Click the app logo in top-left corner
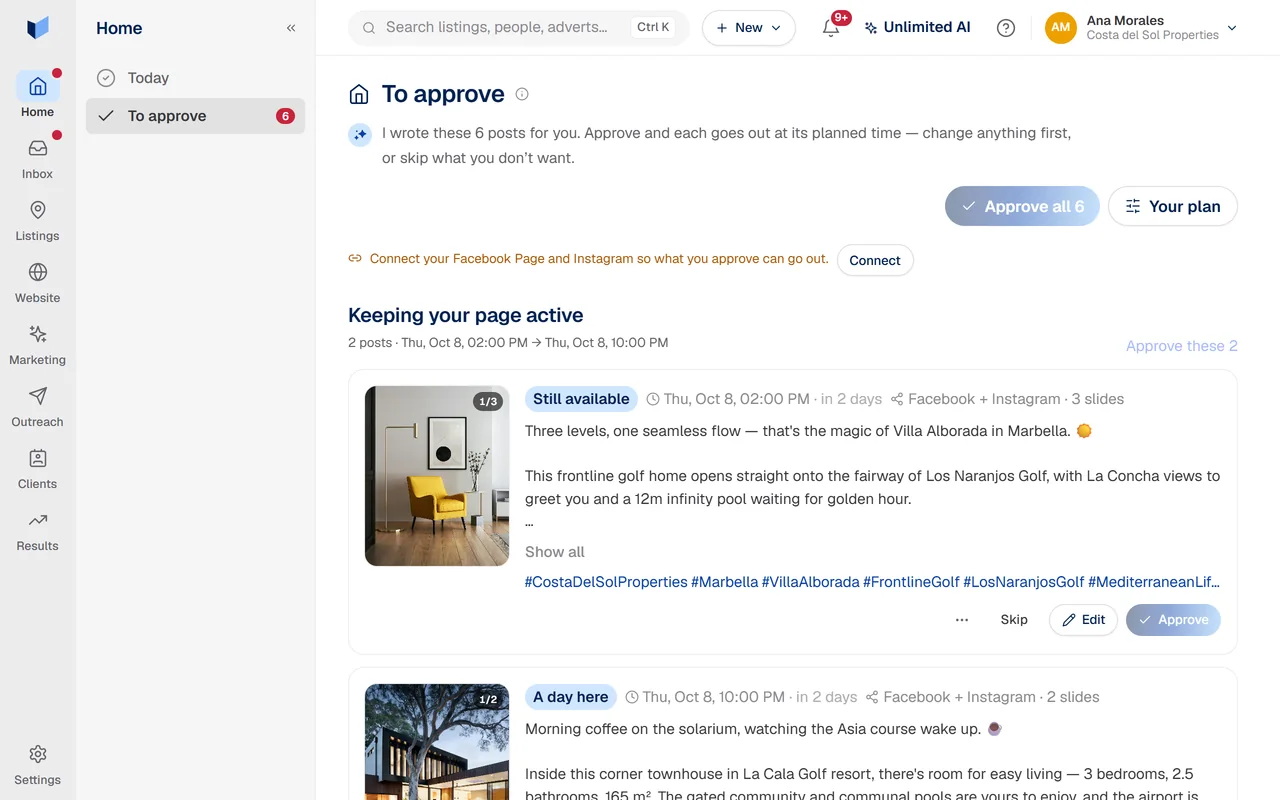1280x800 pixels. [x=38, y=28]
